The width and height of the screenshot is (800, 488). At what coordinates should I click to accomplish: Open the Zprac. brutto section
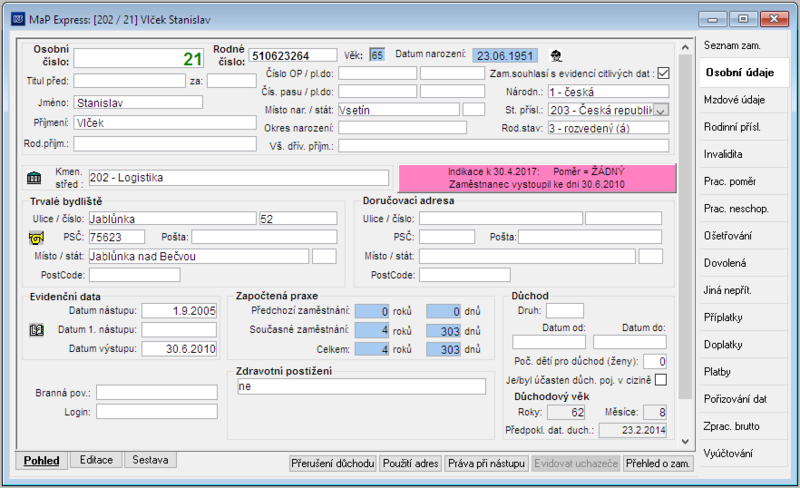(742, 426)
